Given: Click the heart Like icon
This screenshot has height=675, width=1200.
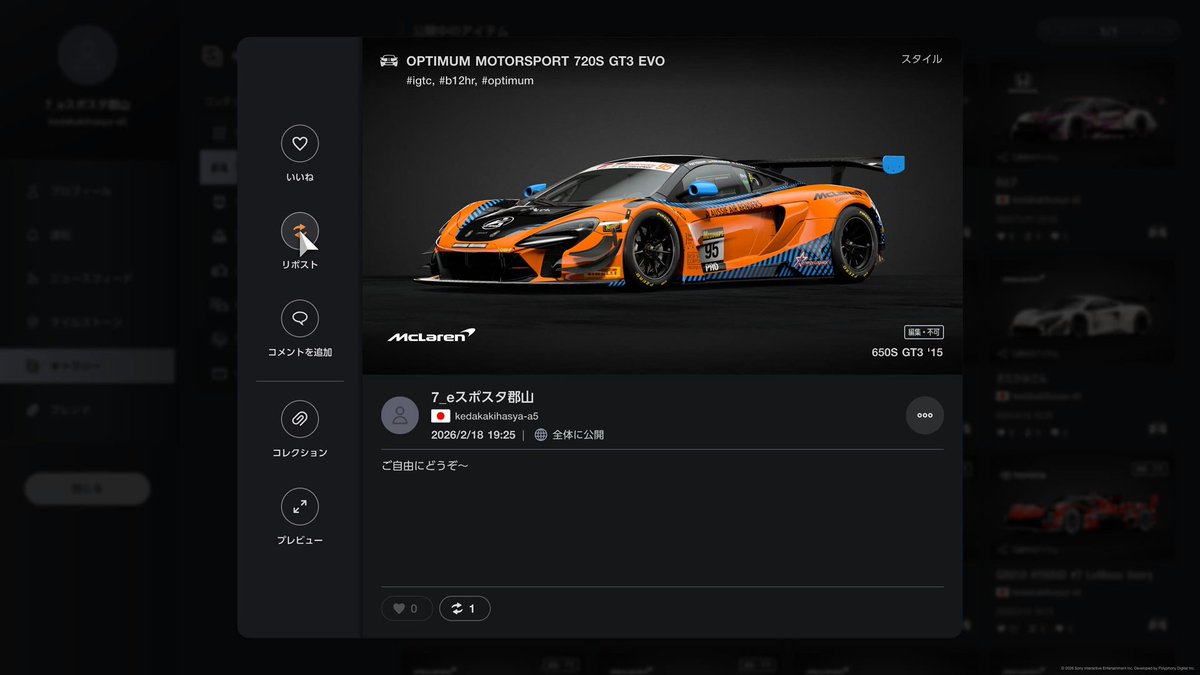Looking at the screenshot, I should pyautogui.click(x=300, y=144).
